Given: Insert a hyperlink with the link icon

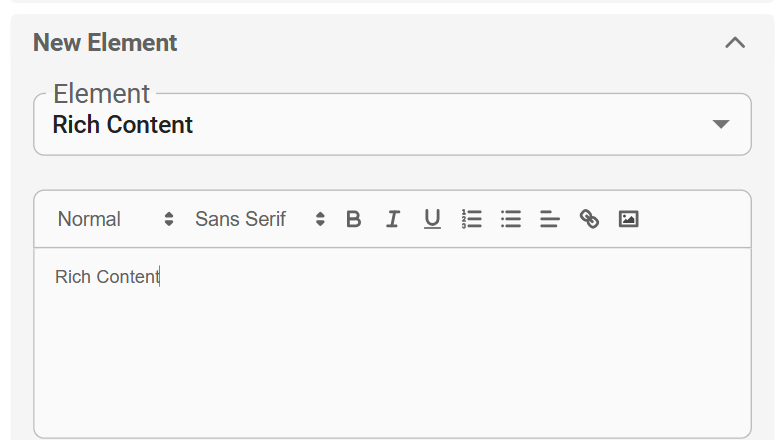Looking at the screenshot, I should click(x=589, y=219).
